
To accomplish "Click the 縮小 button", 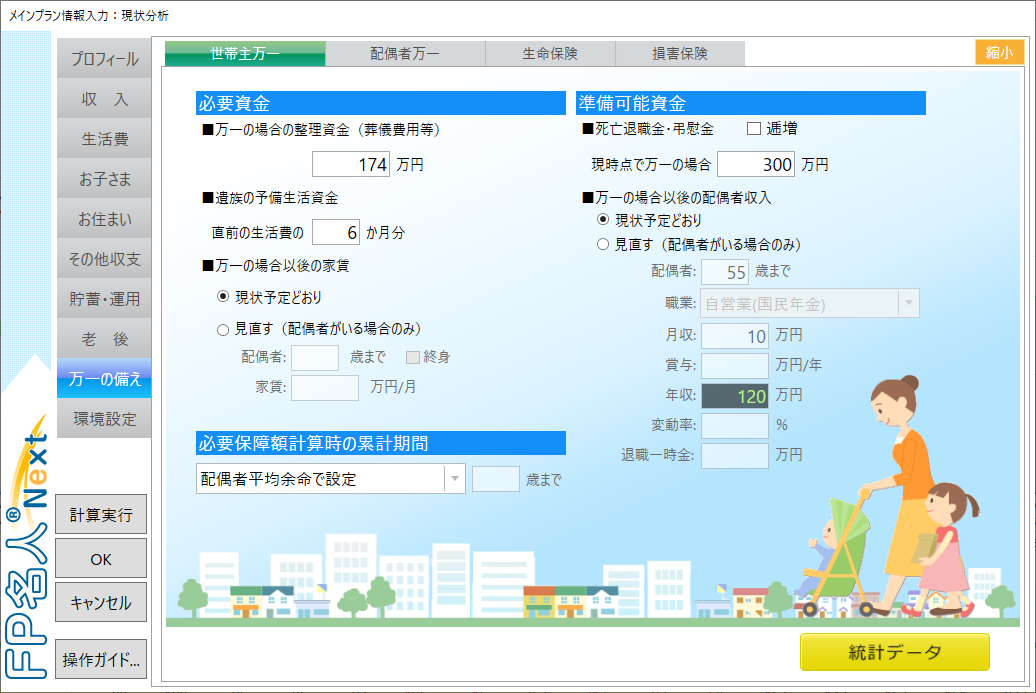I will [x=999, y=53].
